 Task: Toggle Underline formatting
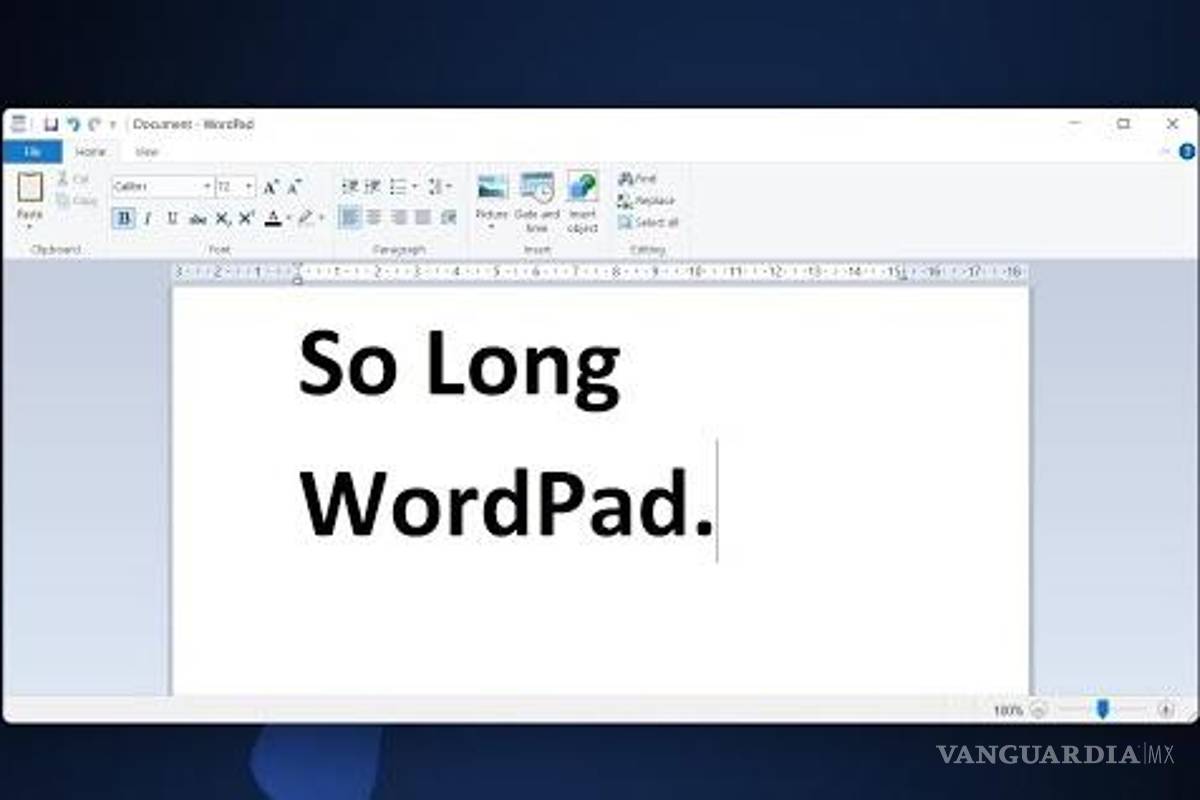tap(172, 218)
